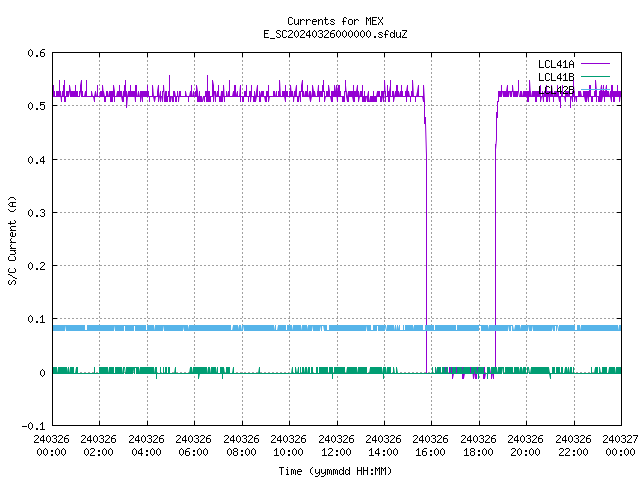Click the green LCL41B legend line sample
Viewport: 640px width, 480px height.
pyautogui.click(x=595, y=76)
